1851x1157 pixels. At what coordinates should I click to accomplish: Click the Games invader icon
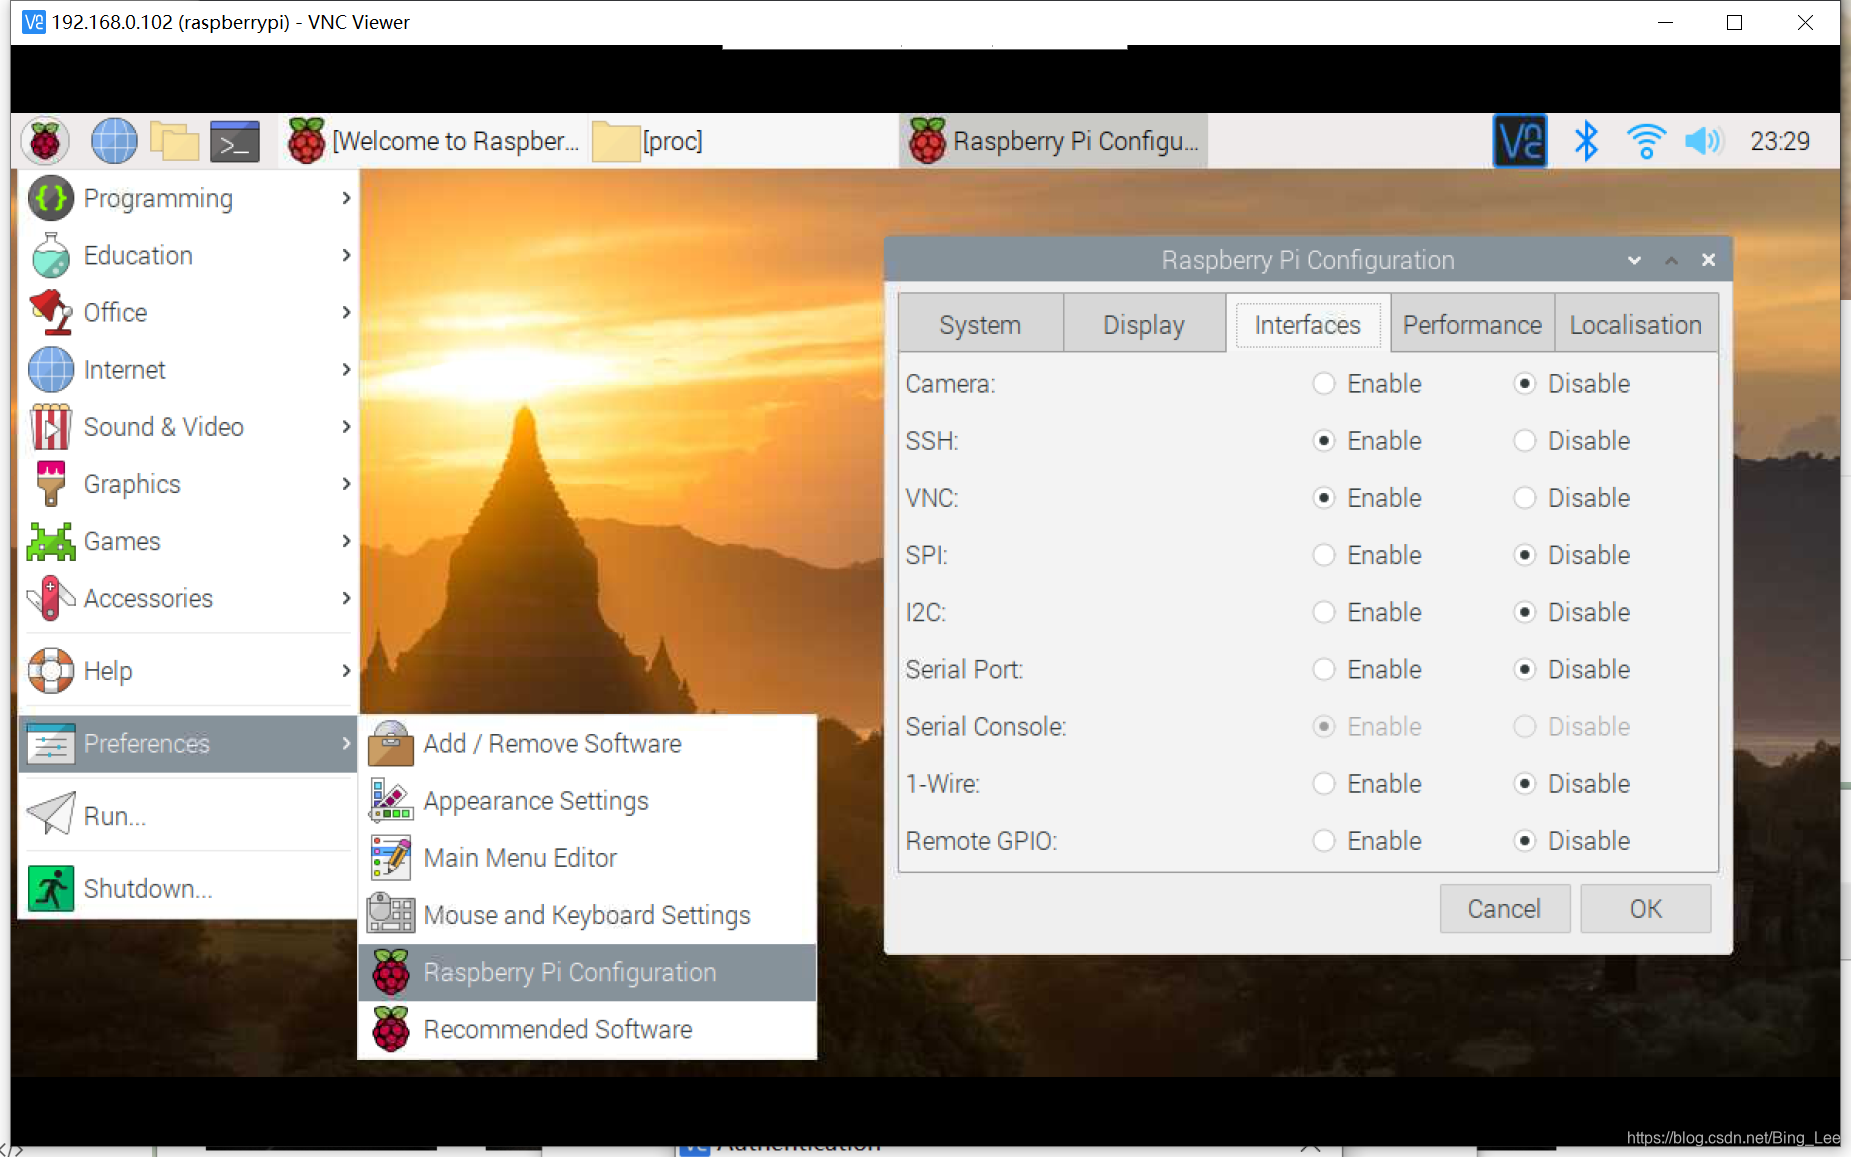pyautogui.click(x=51, y=541)
